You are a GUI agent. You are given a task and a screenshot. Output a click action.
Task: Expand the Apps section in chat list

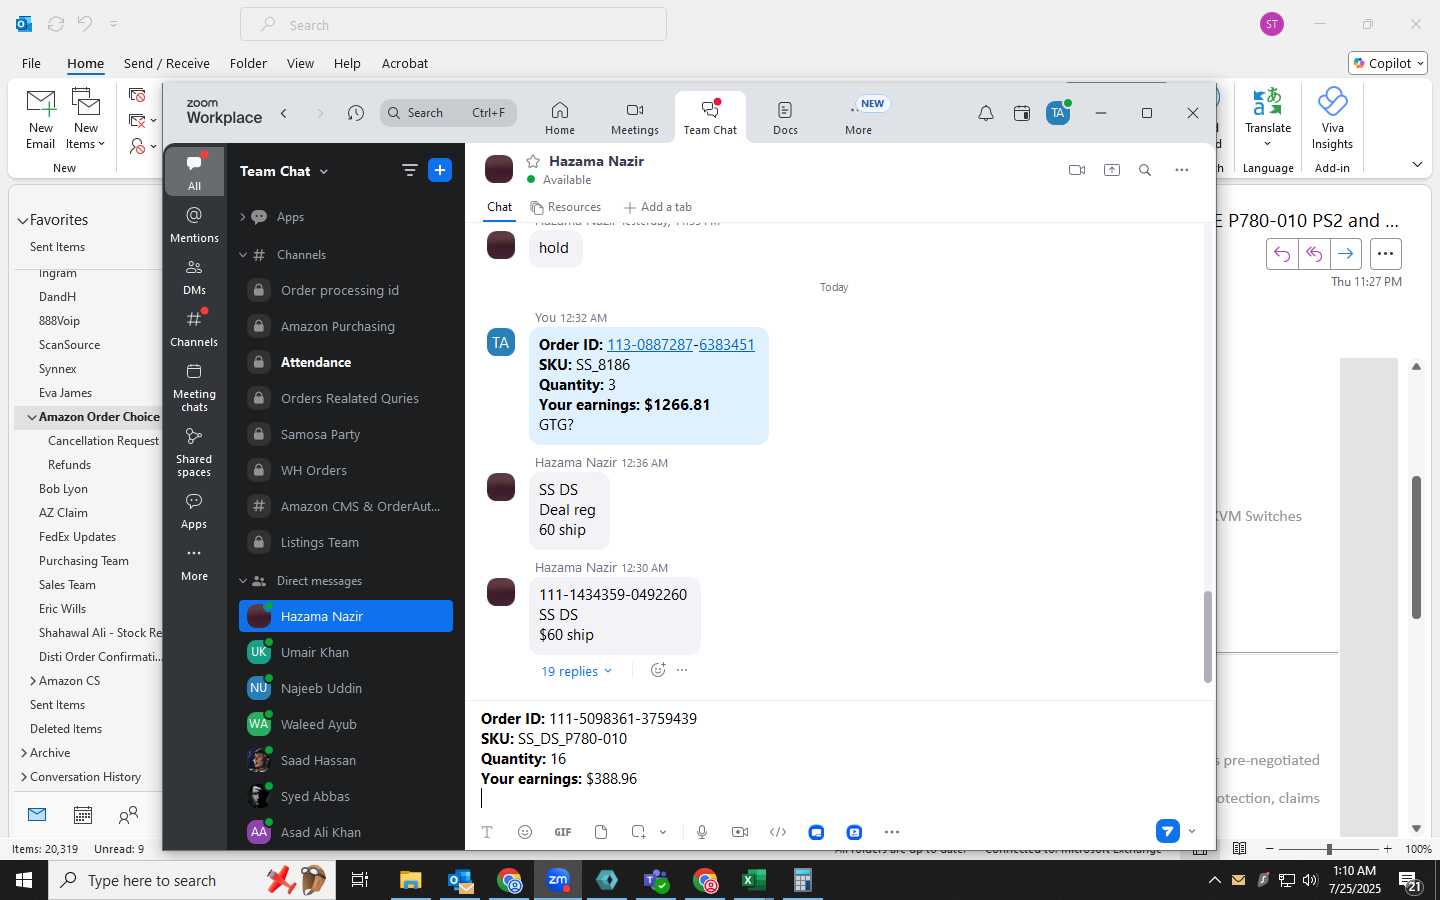tap(242, 217)
